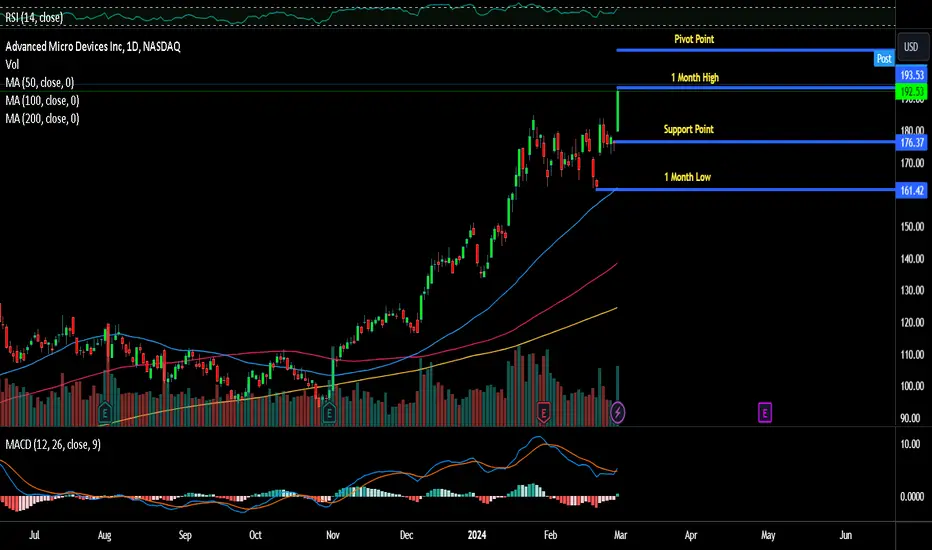Click the Jul time axis label
Viewport: 932px width, 550px height.
[x=34, y=535]
